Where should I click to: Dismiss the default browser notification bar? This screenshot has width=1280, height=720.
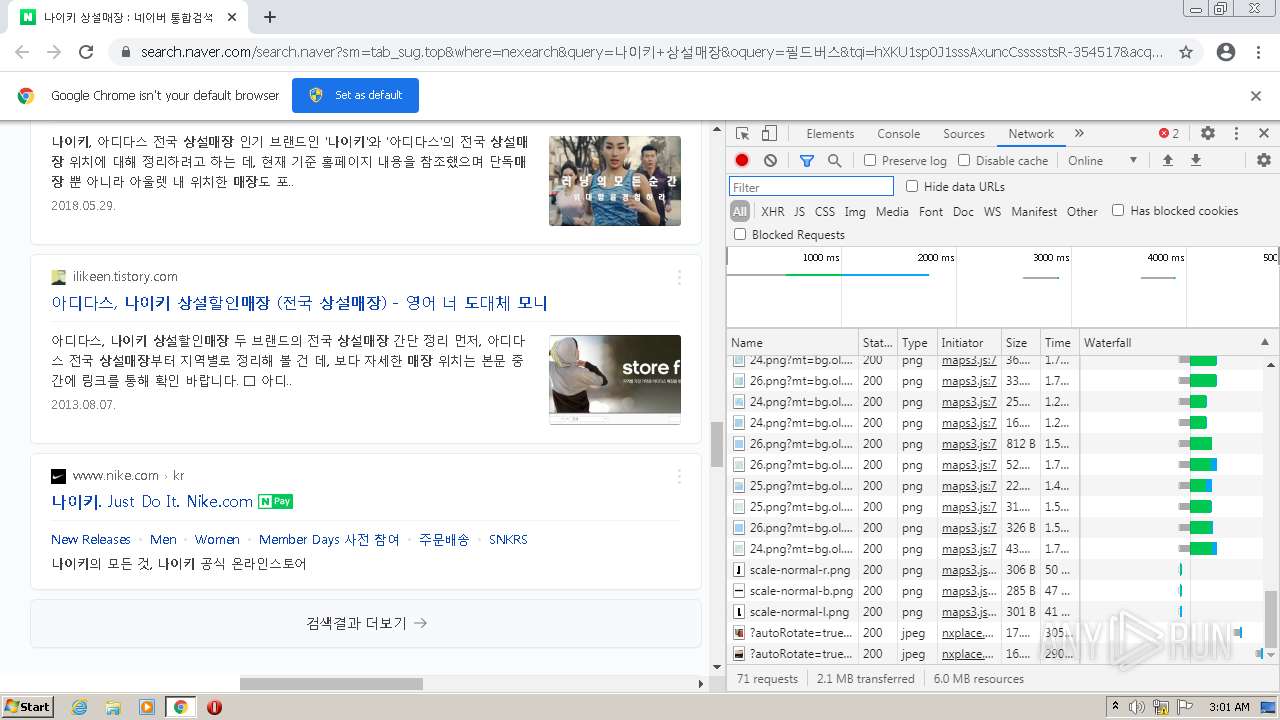pos(1256,96)
